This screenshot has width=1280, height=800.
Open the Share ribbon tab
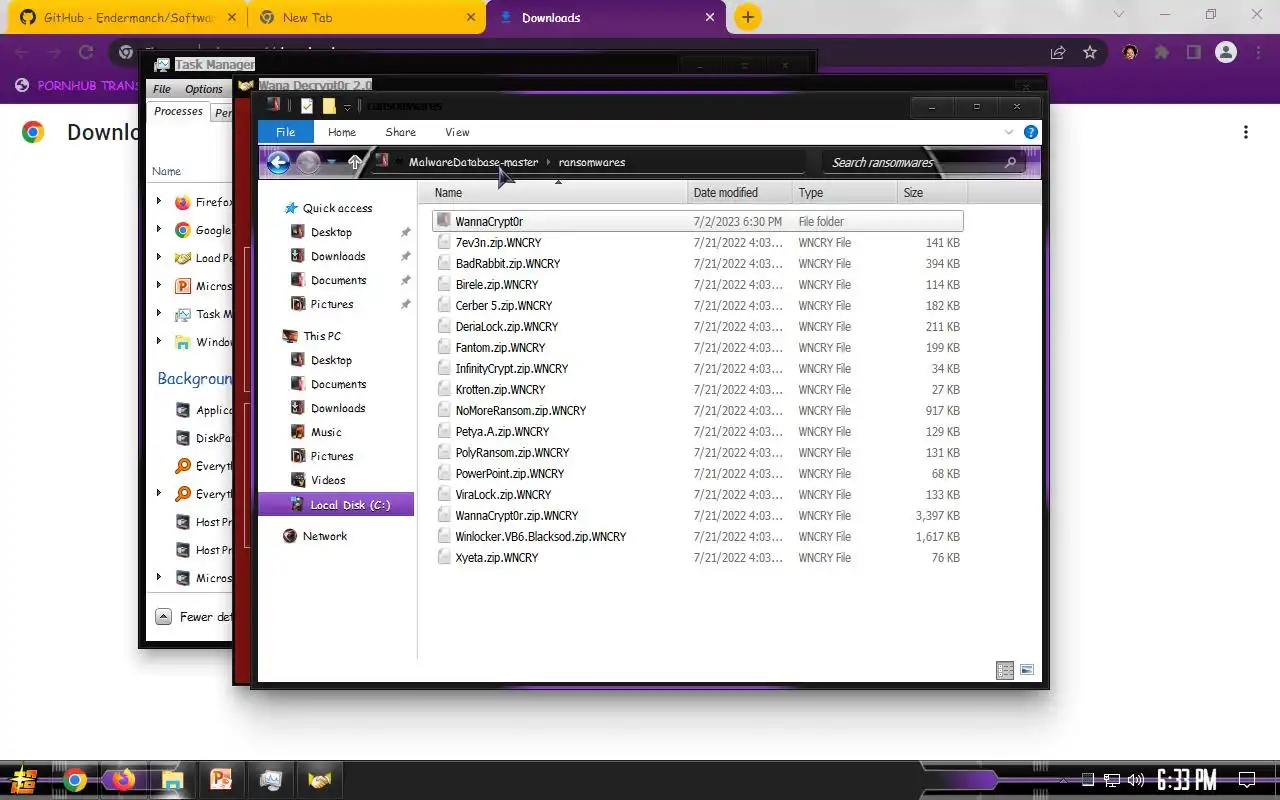pos(400,132)
